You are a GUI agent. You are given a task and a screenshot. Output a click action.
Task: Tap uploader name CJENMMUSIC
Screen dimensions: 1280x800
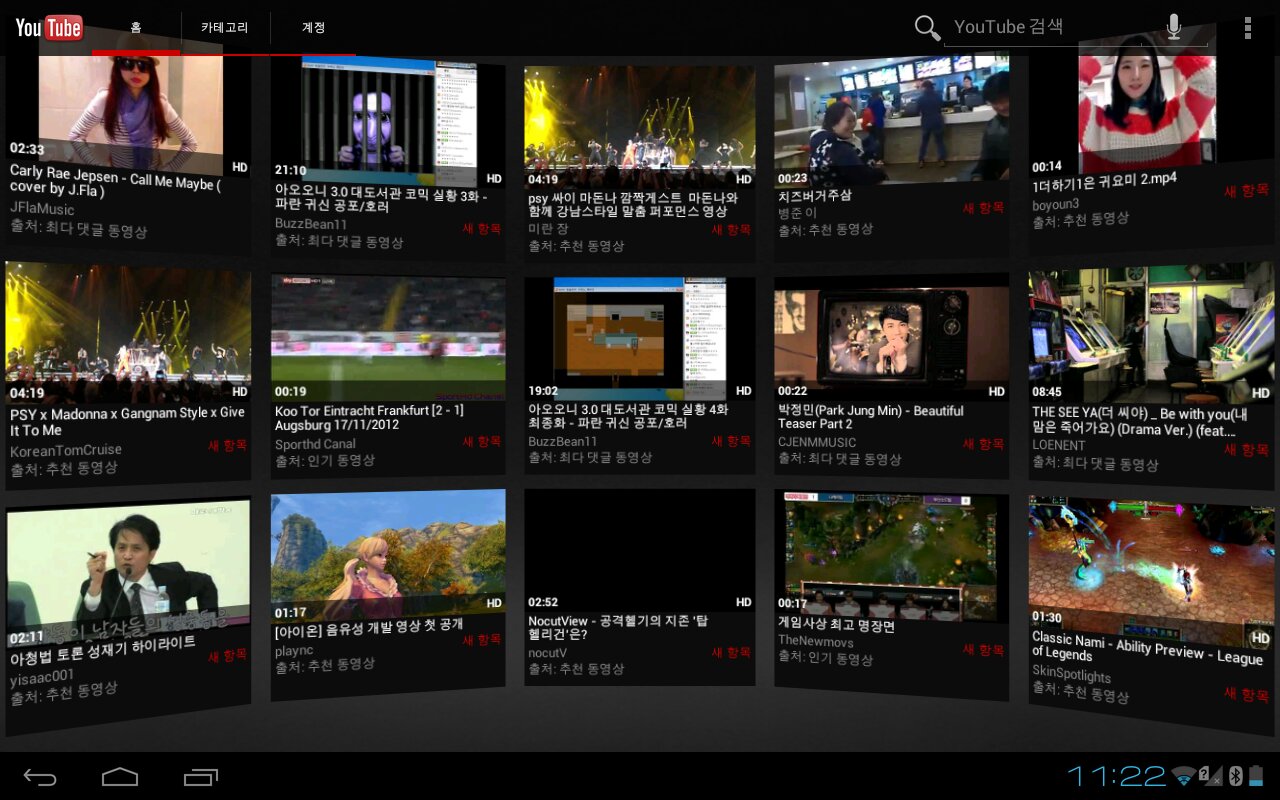[816, 442]
